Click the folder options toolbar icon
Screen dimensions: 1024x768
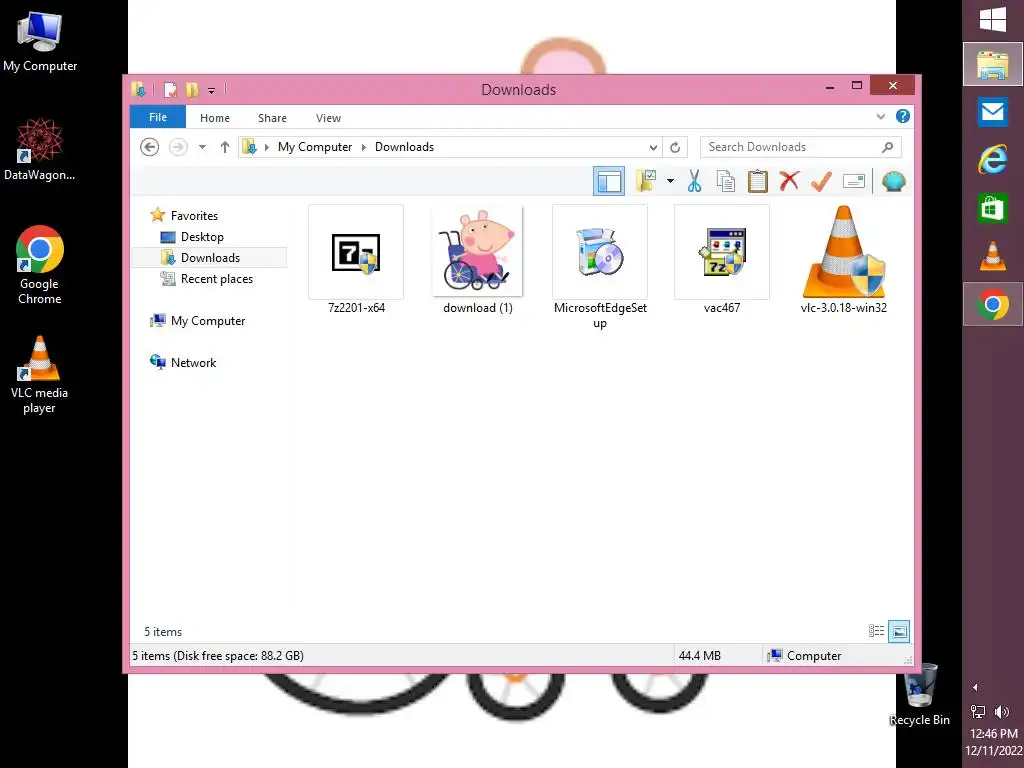click(646, 181)
